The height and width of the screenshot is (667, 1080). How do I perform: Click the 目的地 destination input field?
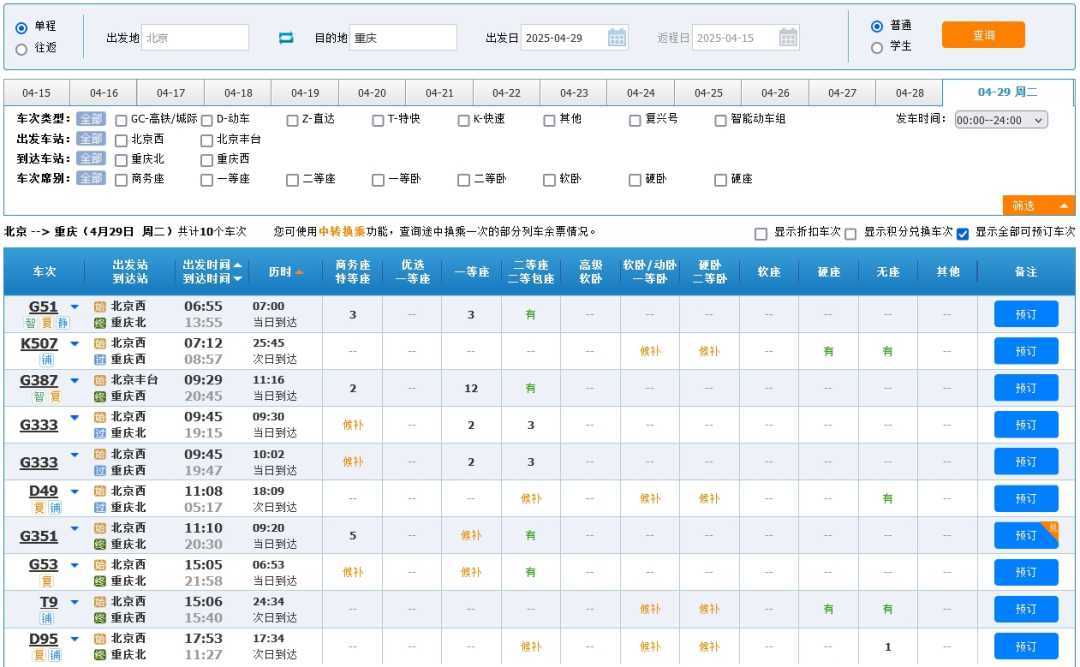point(402,38)
